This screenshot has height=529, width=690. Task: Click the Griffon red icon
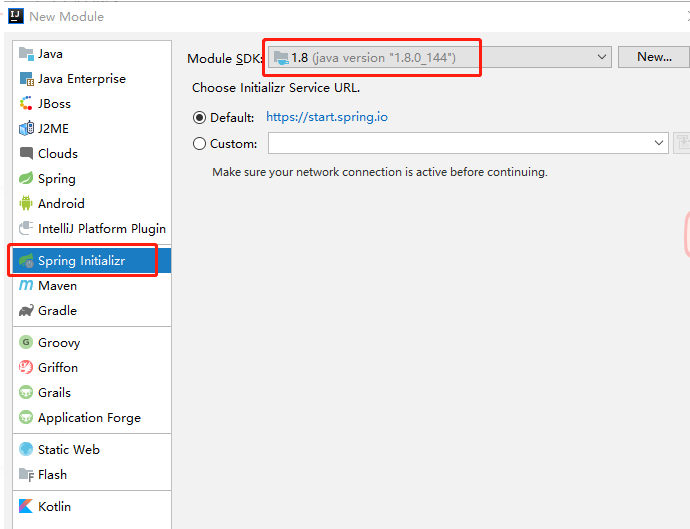click(x=26, y=367)
